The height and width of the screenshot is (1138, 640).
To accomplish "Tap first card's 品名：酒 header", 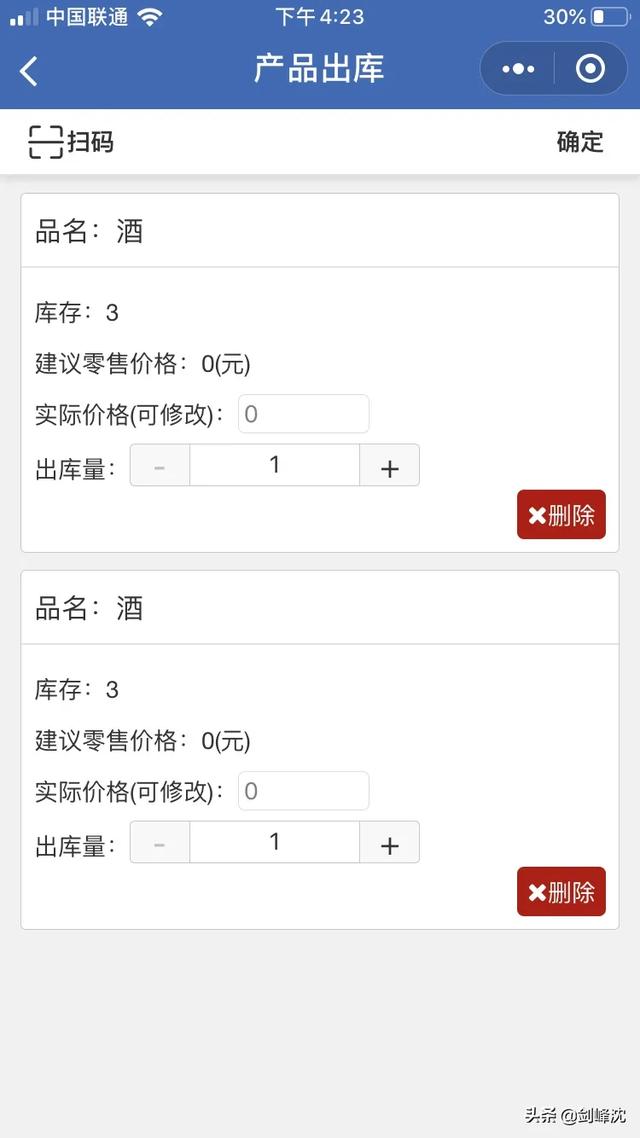I will coord(90,231).
